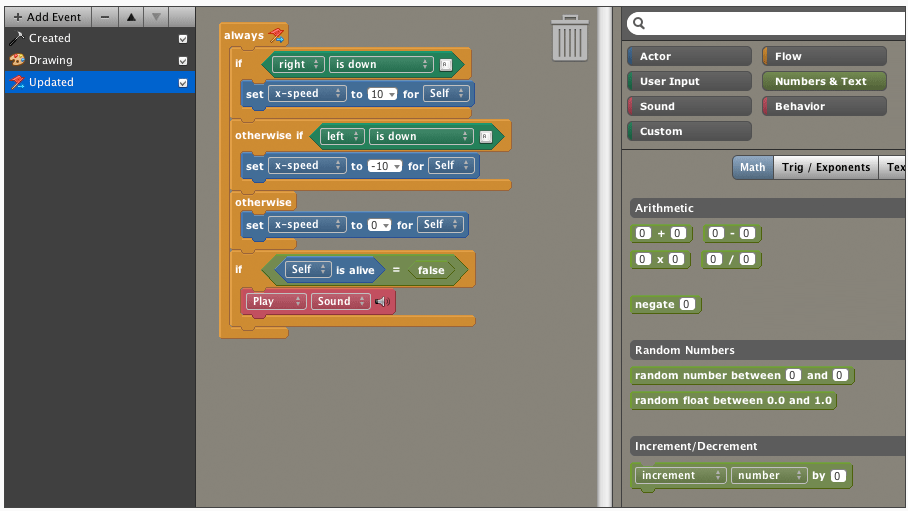Click key picker icon beside right is down

pos(445,64)
